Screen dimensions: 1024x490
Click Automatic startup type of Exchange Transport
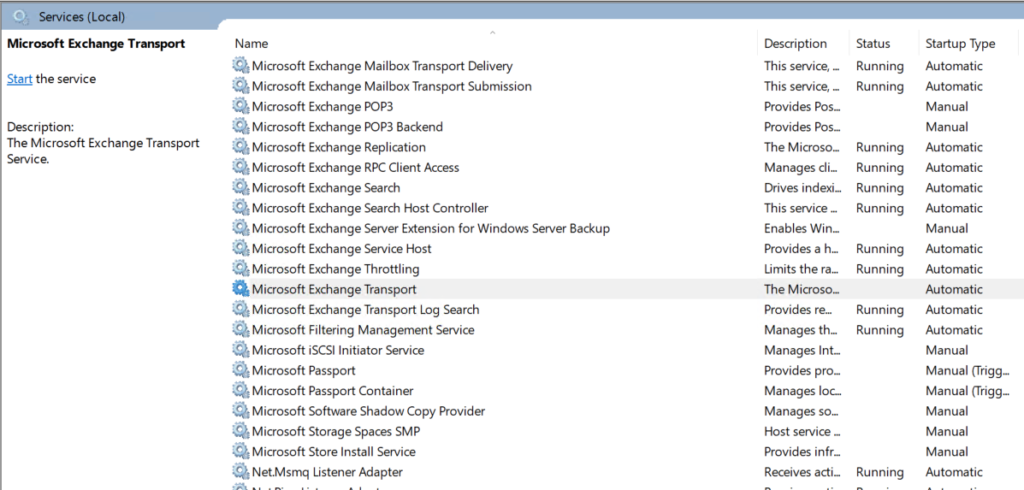(953, 289)
